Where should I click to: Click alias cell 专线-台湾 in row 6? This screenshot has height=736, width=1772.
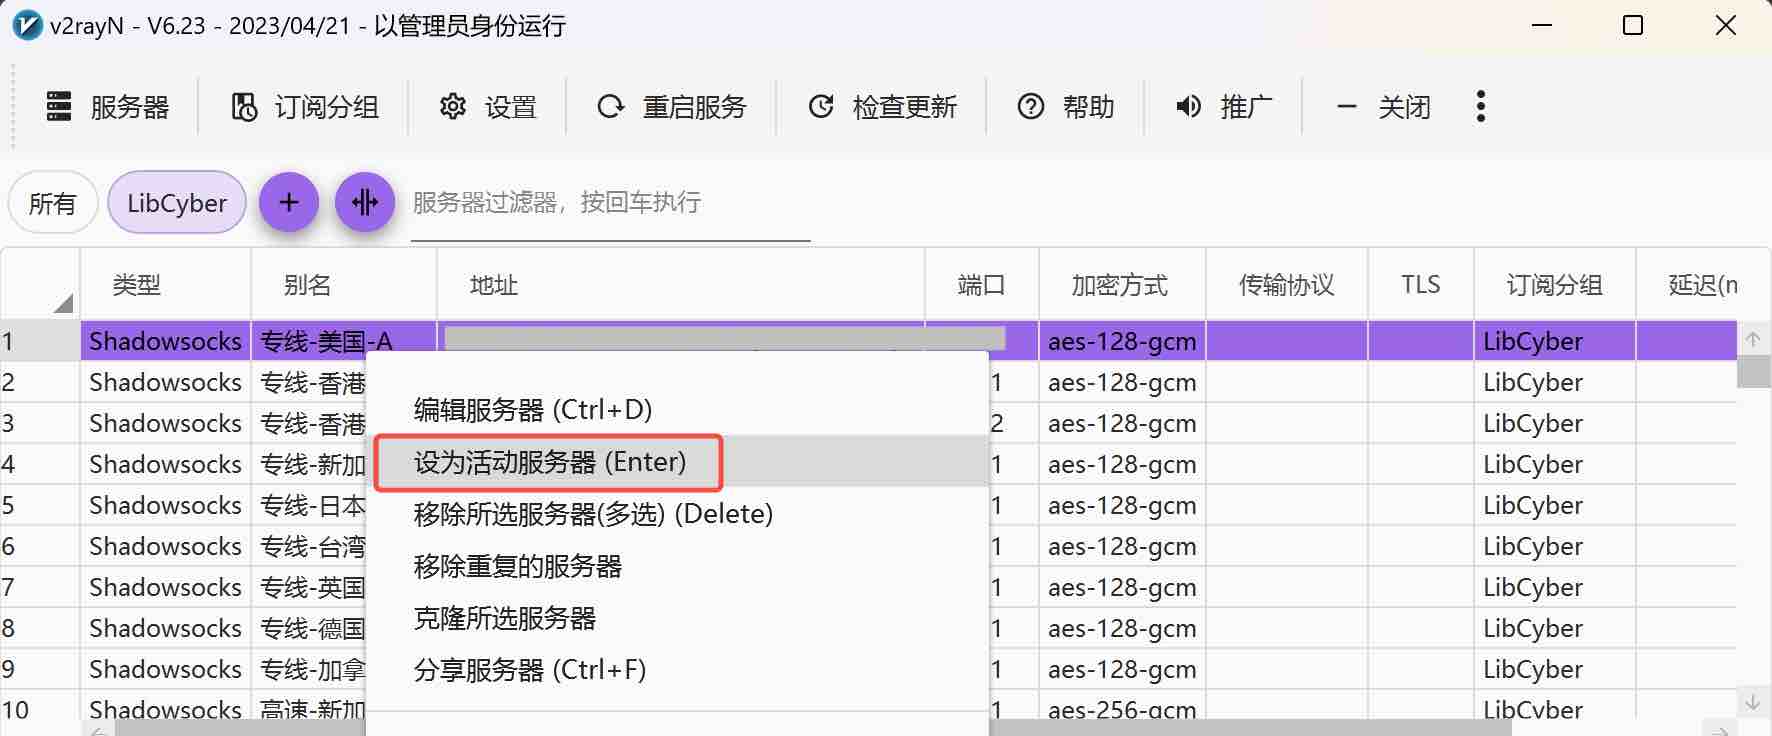tap(309, 546)
